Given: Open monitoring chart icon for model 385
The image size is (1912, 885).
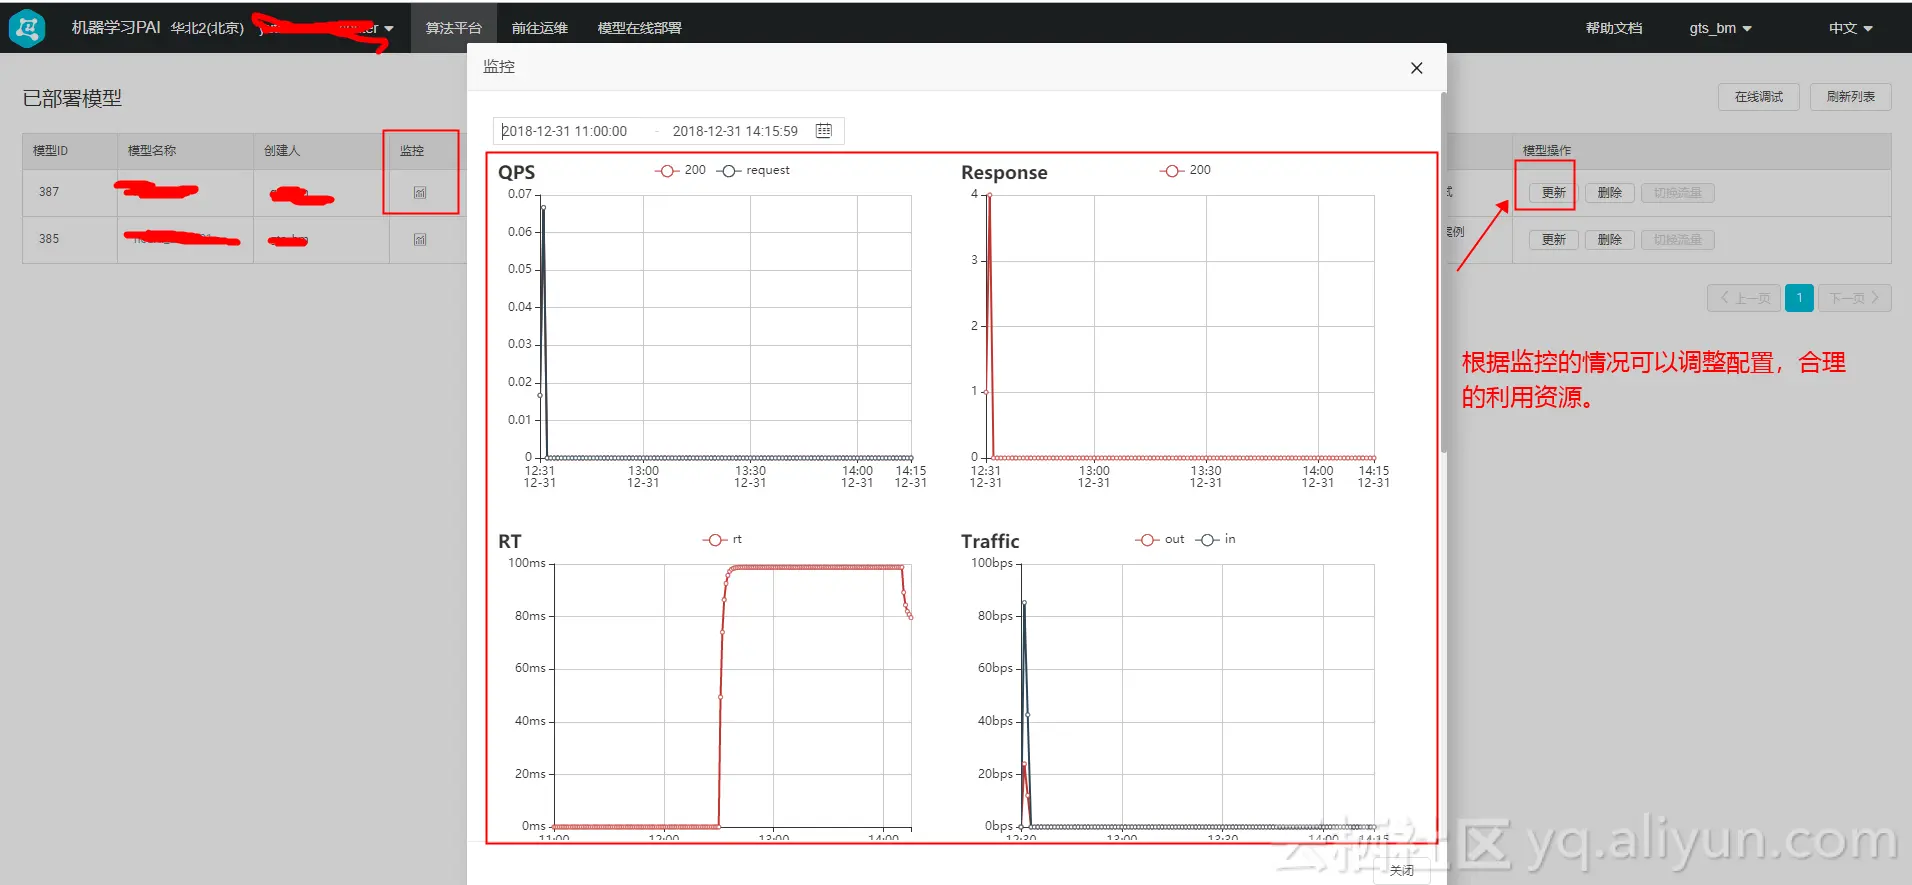Looking at the screenshot, I should [x=420, y=239].
